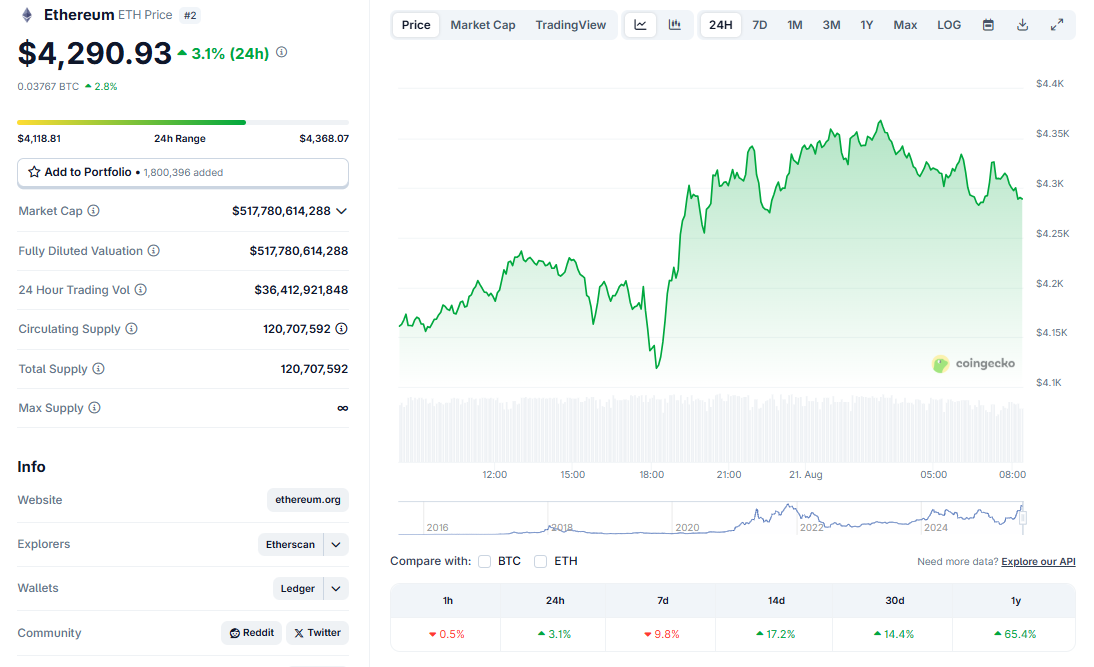This screenshot has width=1094, height=667.
Task: Click the historical range navigator chart
Action: click(710, 518)
